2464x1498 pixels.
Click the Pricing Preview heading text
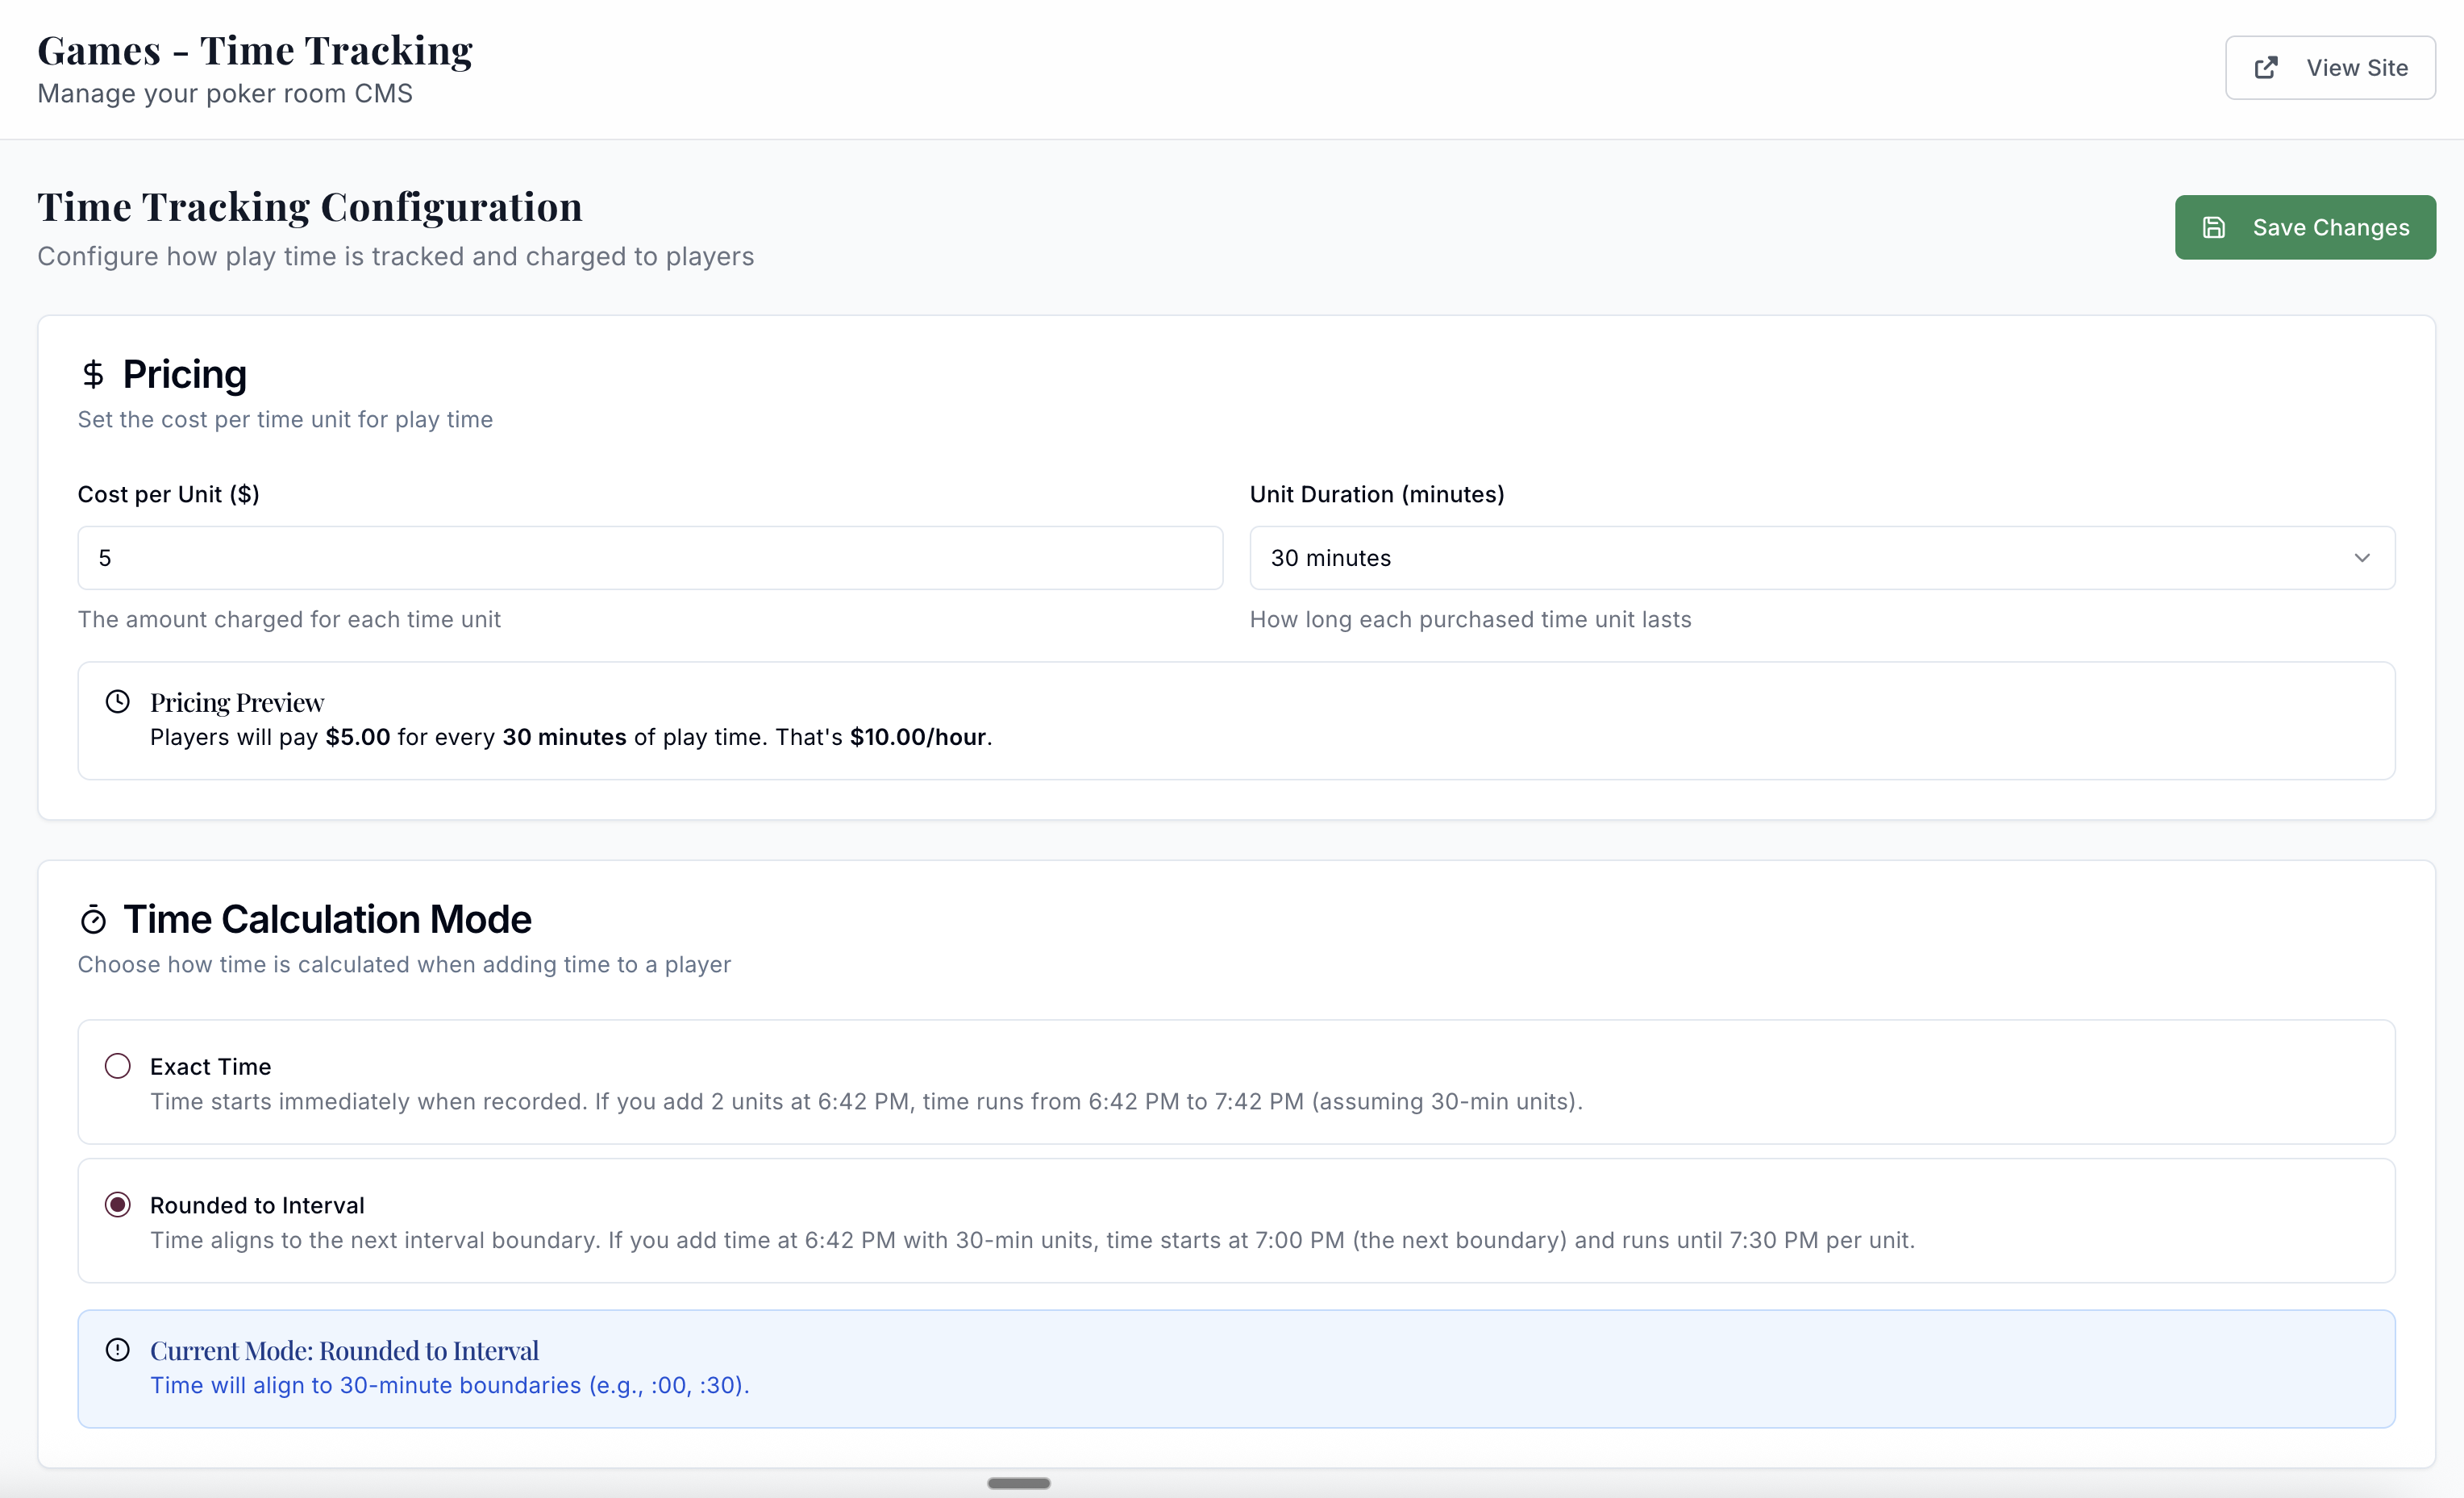coord(237,703)
